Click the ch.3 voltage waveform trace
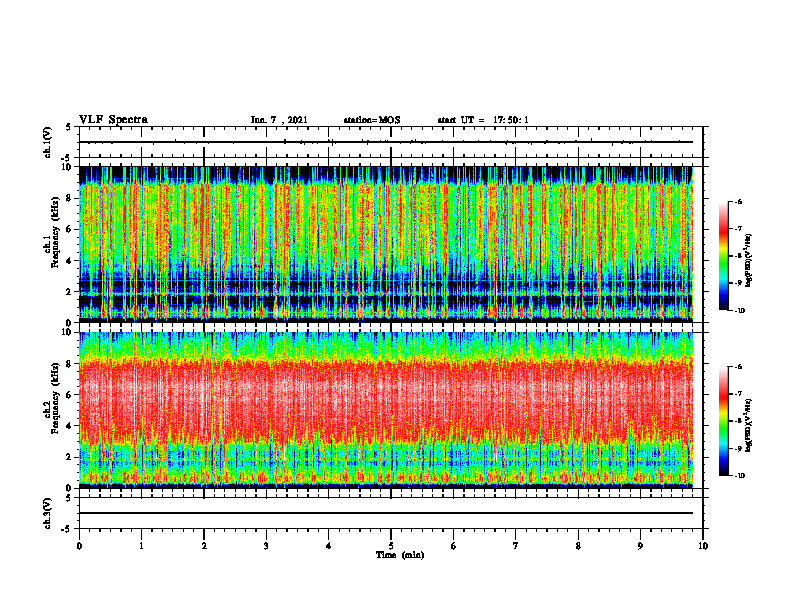This screenshot has width=792, height=612. [x=386, y=513]
